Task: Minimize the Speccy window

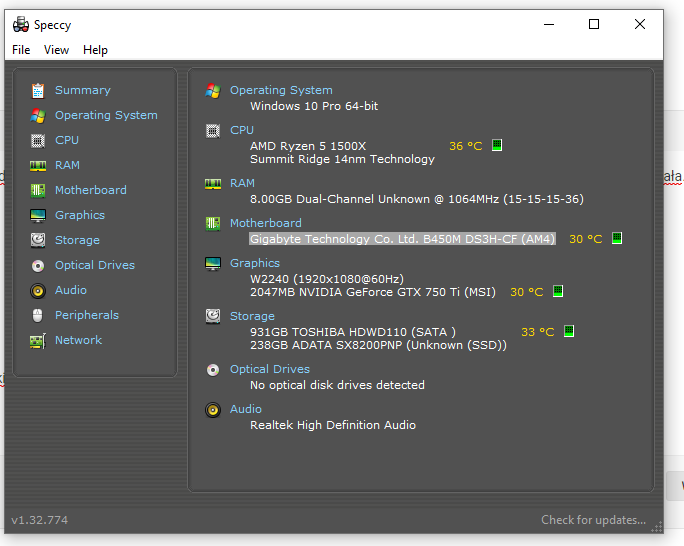Action: [x=549, y=24]
